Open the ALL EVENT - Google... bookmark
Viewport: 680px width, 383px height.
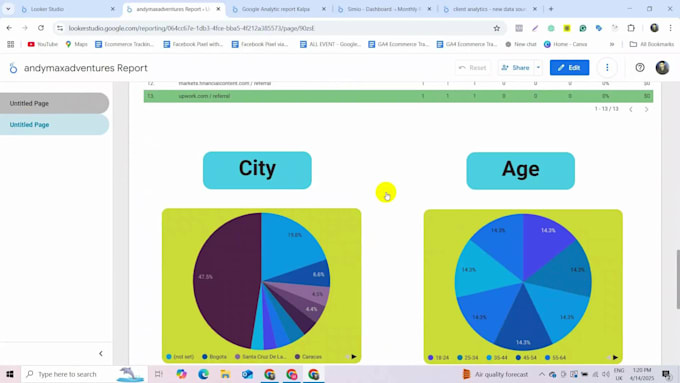tap(330, 44)
